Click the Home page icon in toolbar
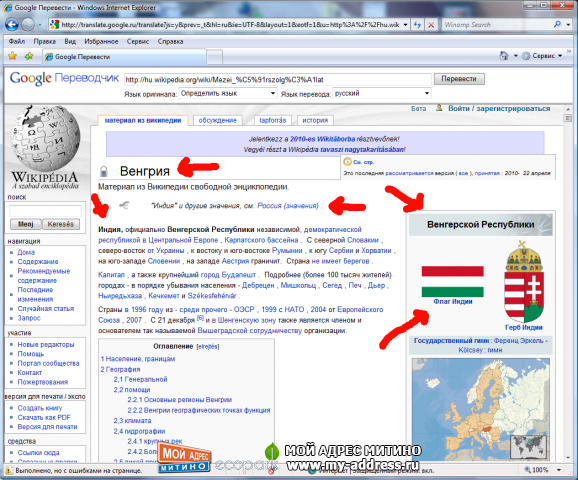This screenshot has height=480, width=578. (x=504, y=56)
